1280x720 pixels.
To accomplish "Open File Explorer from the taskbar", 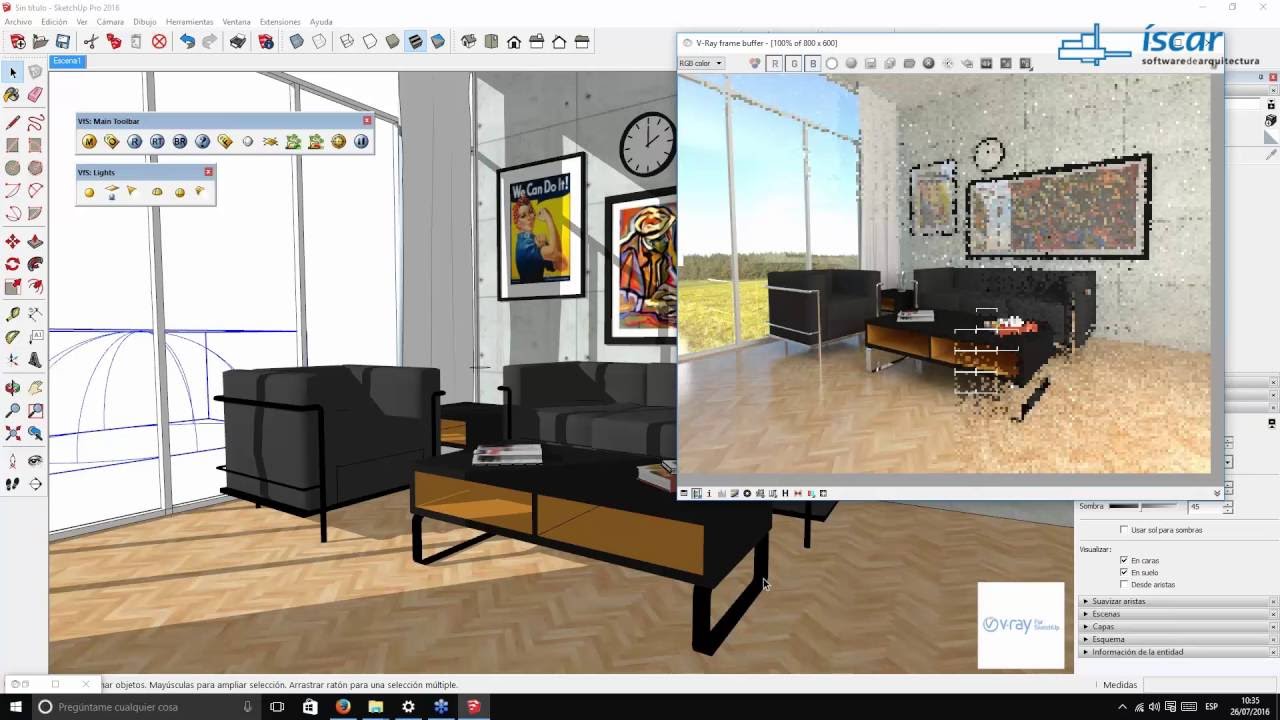I will tap(376, 707).
